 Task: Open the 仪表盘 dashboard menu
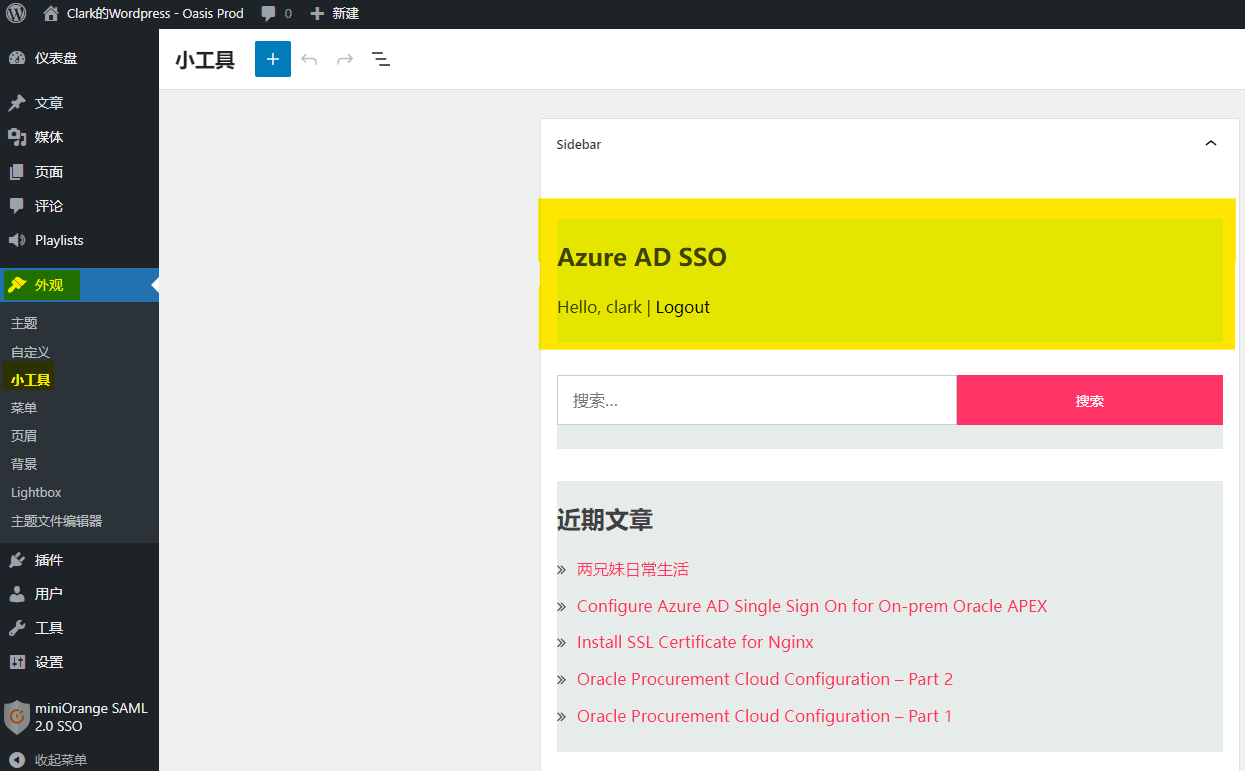tap(55, 58)
